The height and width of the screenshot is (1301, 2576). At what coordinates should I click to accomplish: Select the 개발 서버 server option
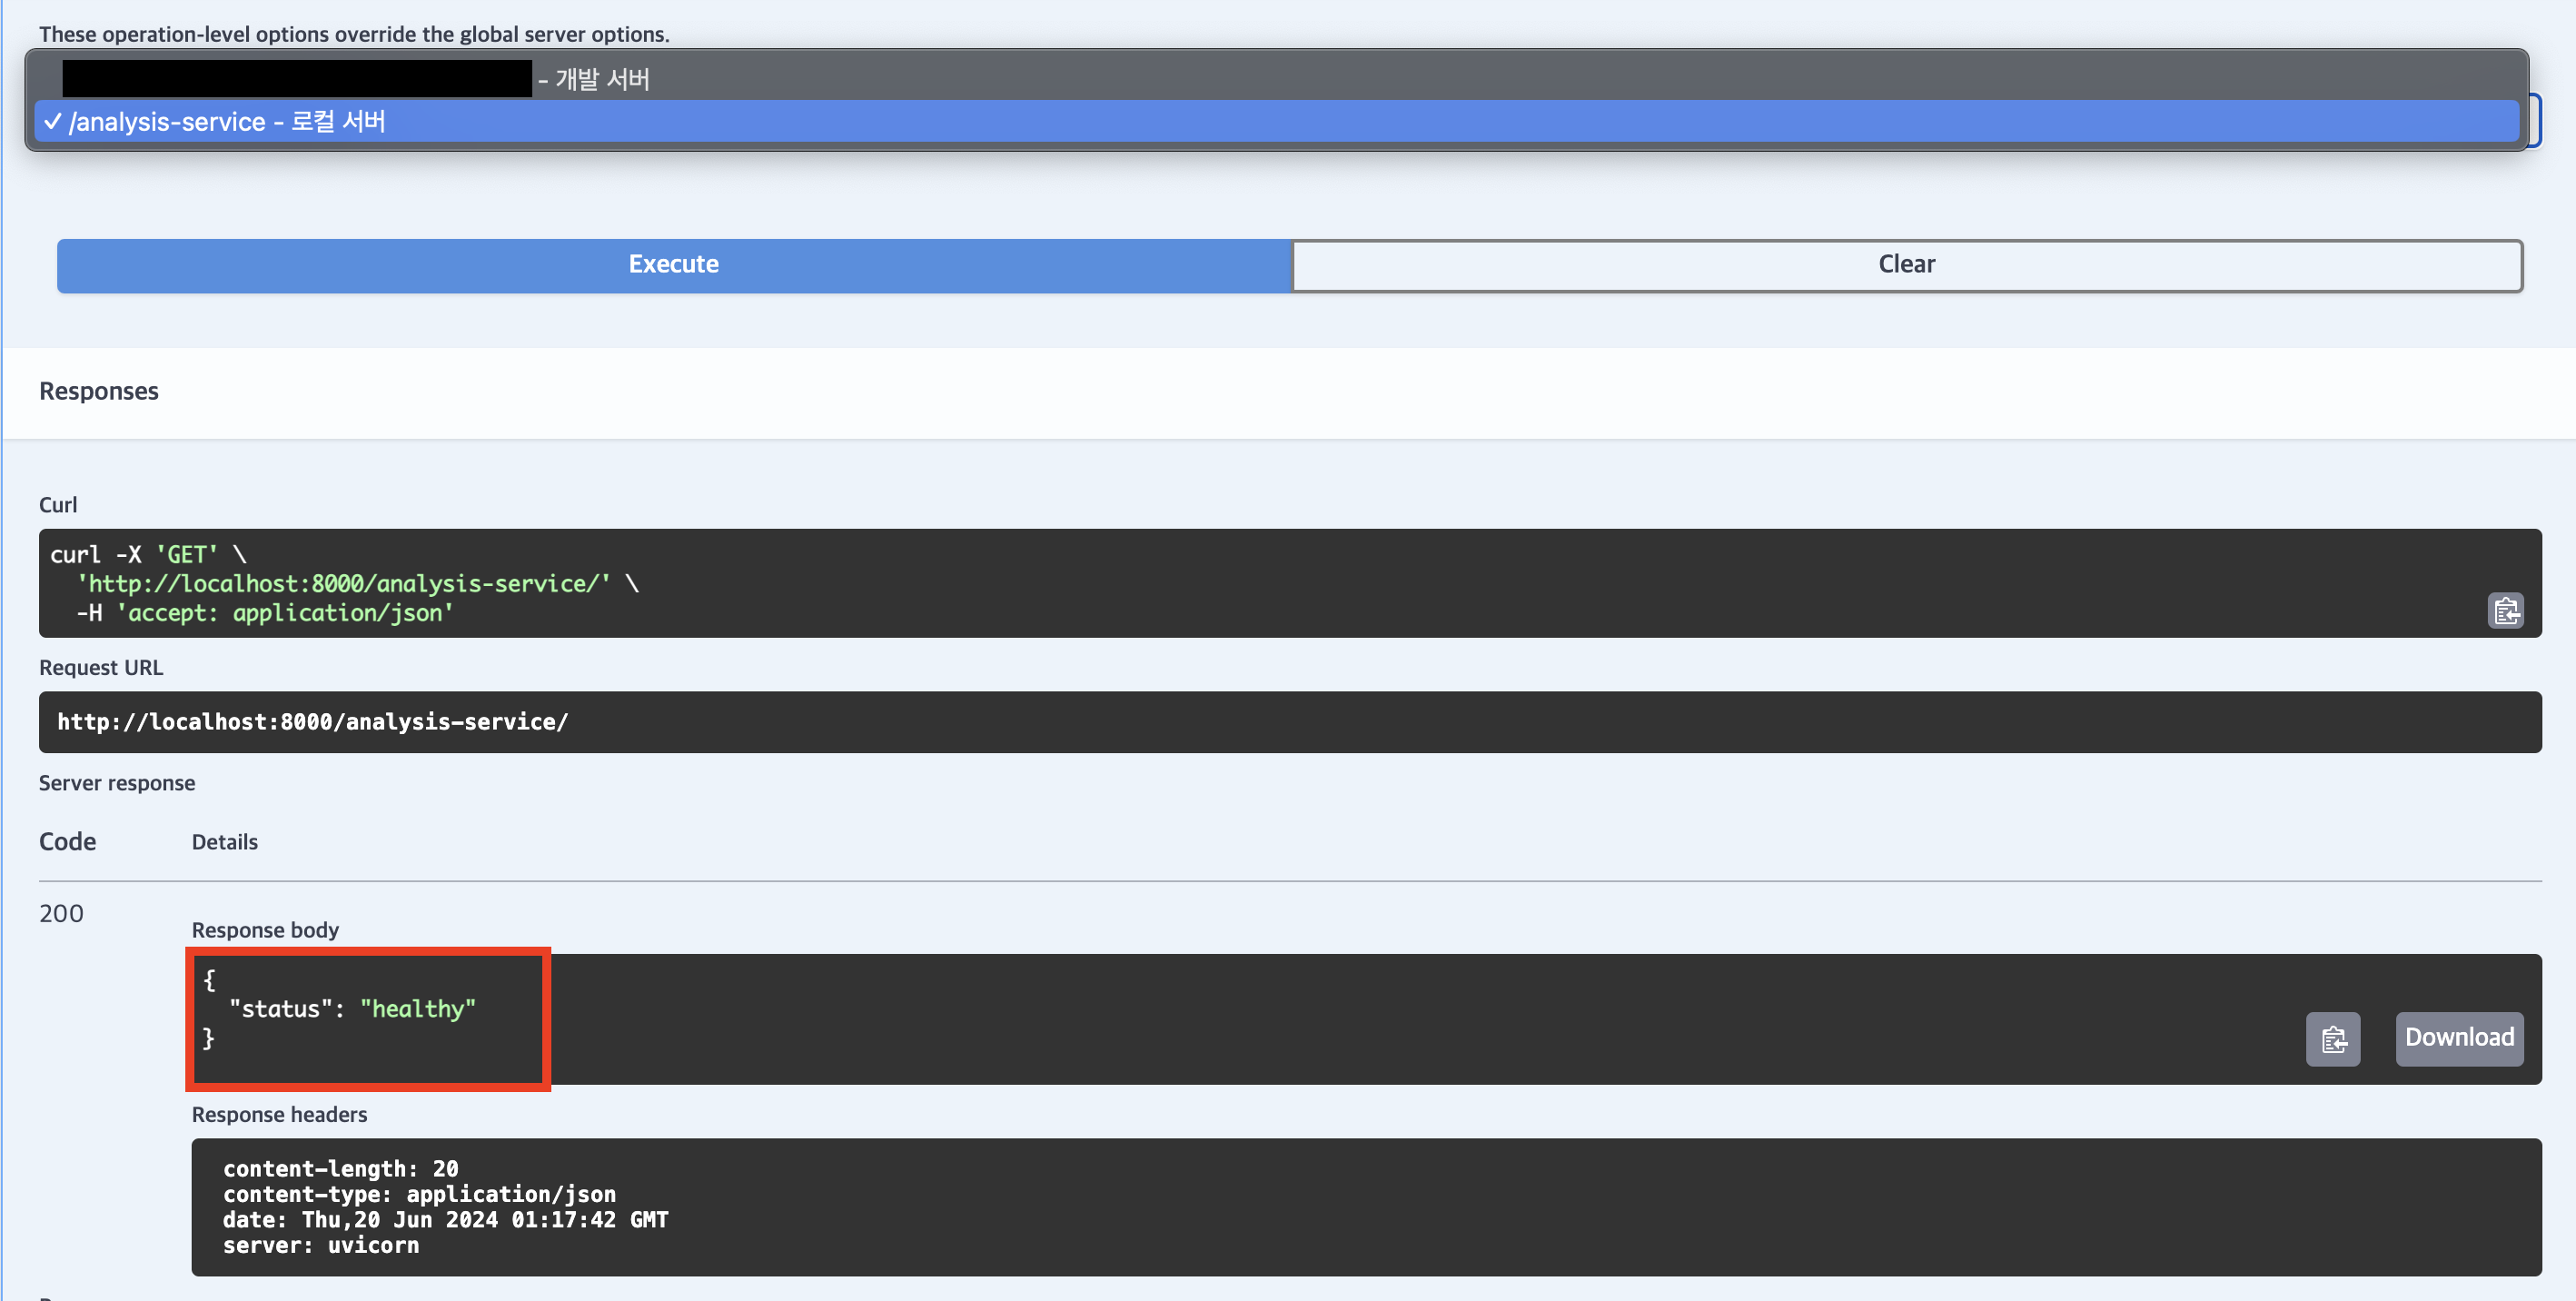(602, 79)
